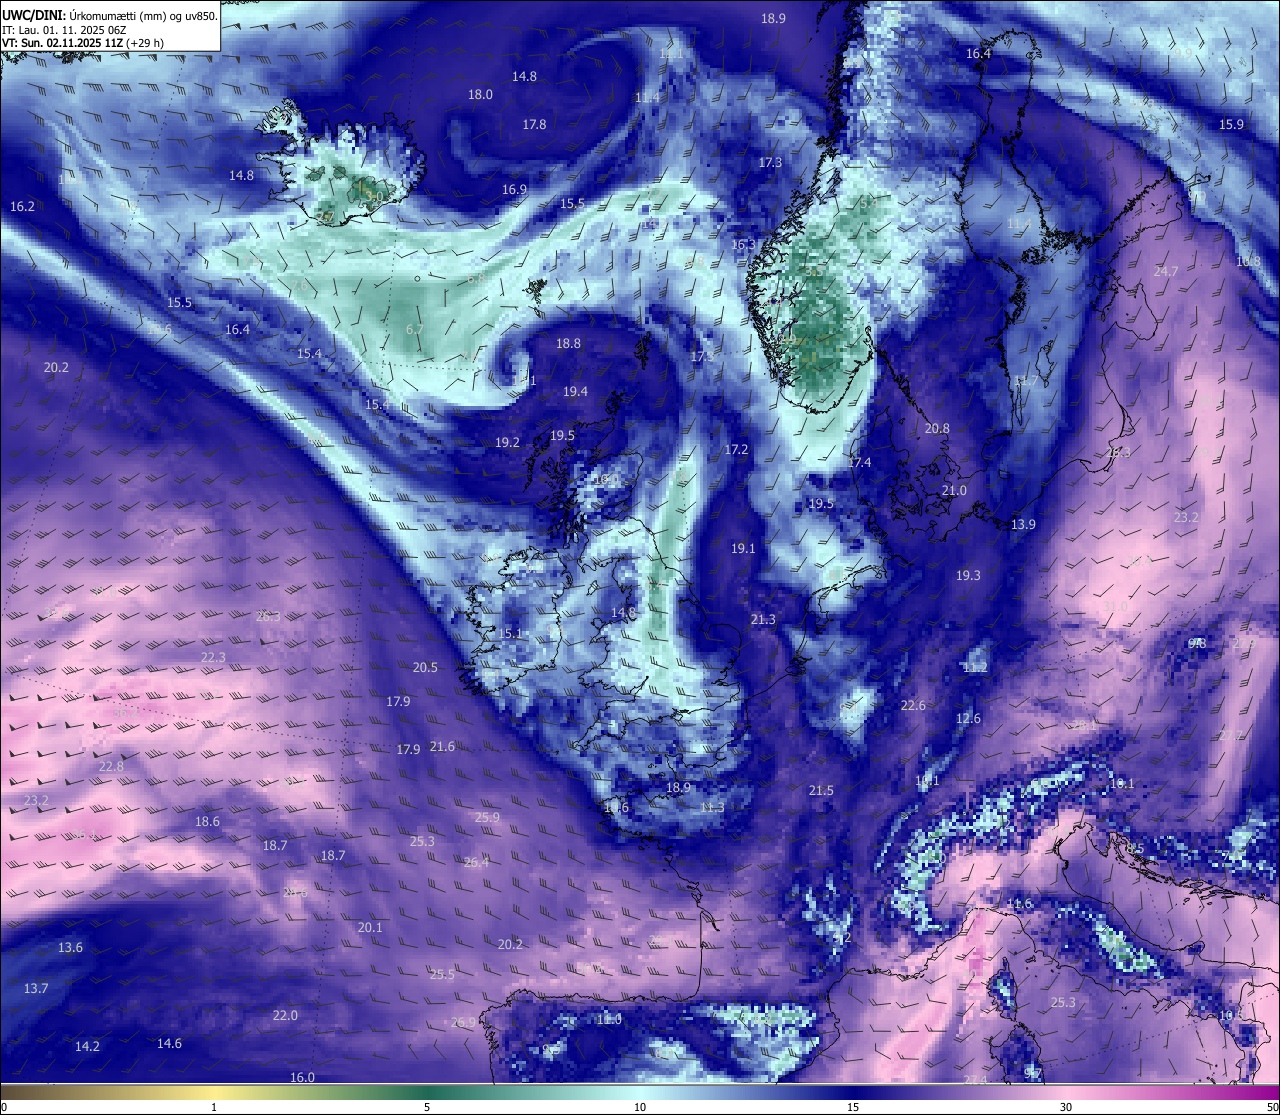
Task: Click the map value '17.2' in the North Sea
Action: click(x=736, y=449)
